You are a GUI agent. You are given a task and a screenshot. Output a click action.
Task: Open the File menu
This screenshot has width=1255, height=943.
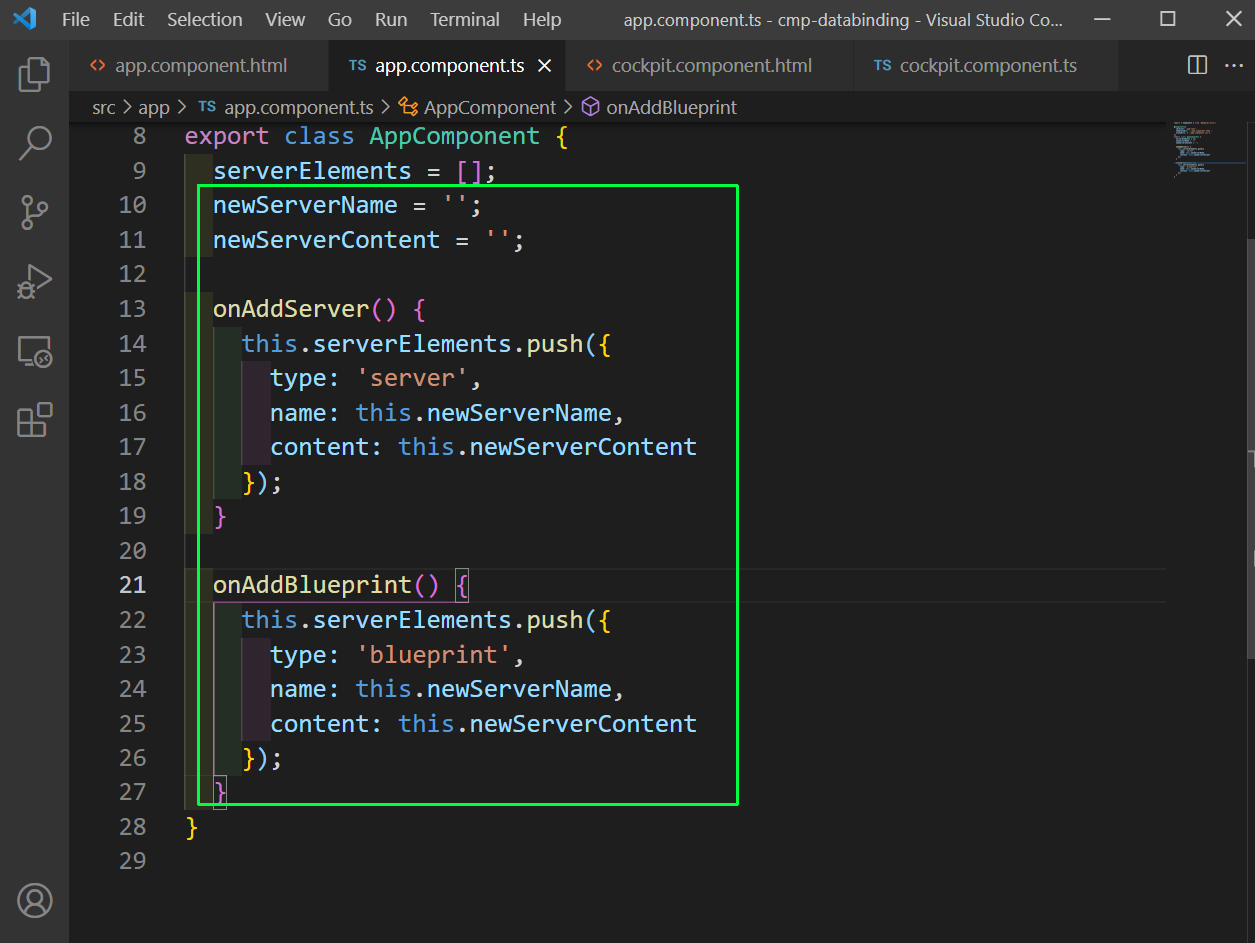coord(76,19)
